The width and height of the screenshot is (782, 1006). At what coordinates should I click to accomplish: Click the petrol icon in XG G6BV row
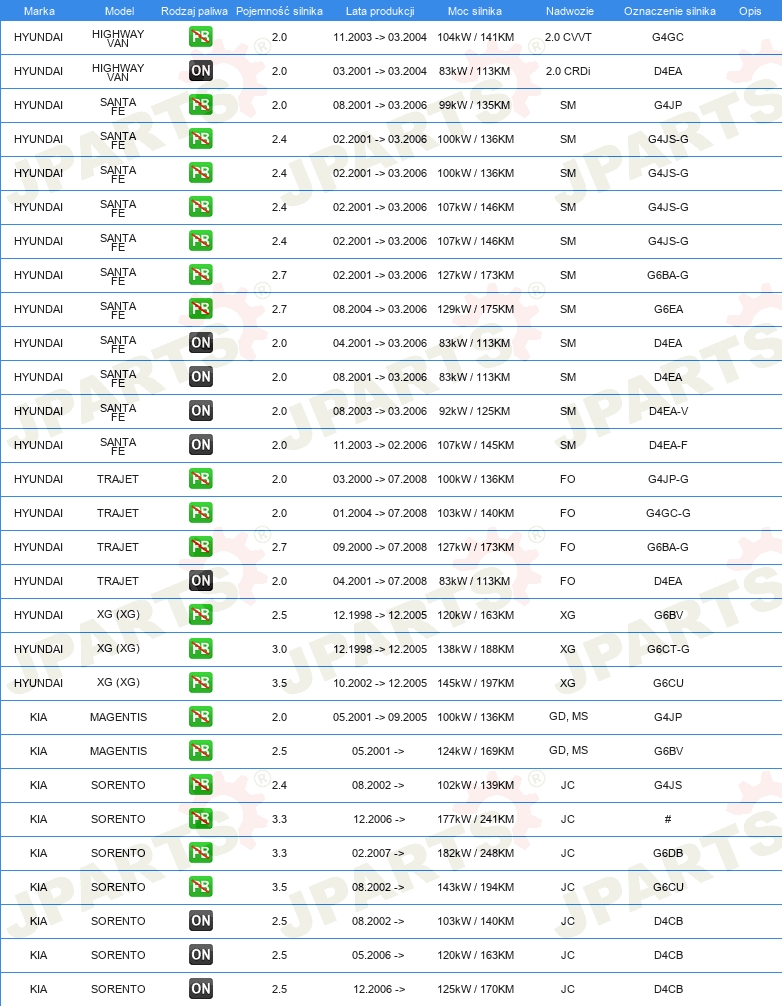click(x=201, y=615)
